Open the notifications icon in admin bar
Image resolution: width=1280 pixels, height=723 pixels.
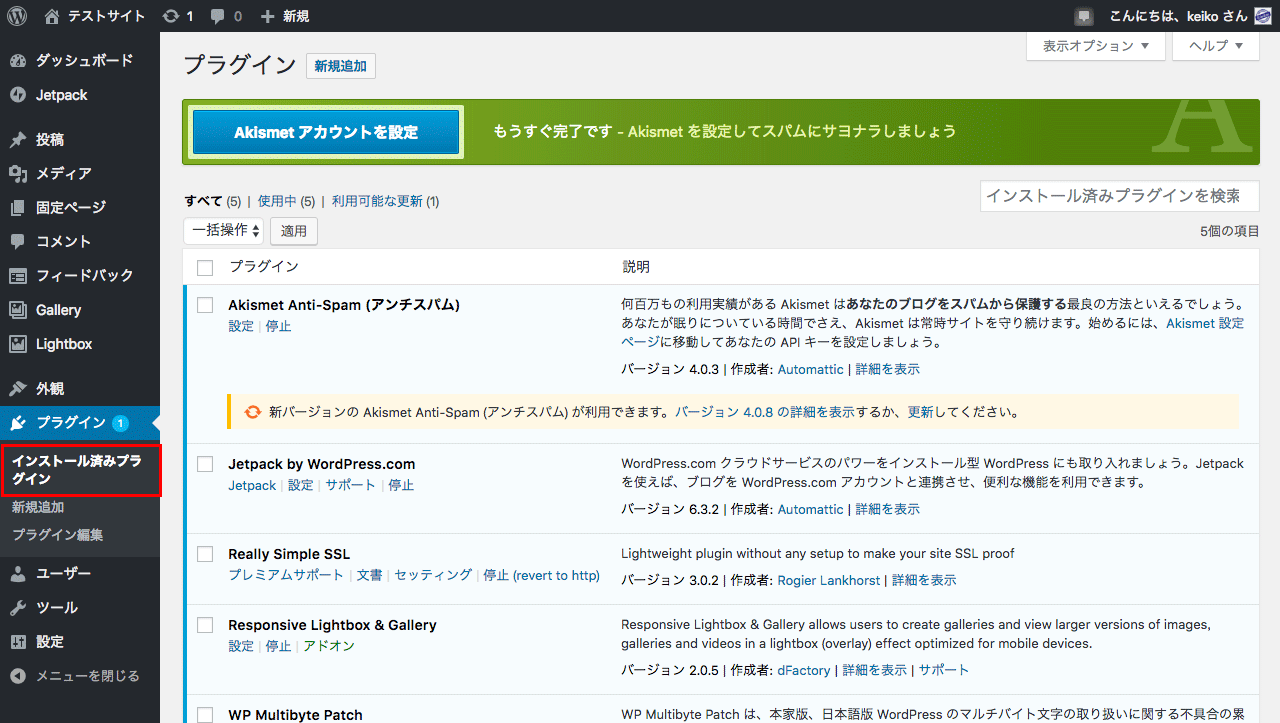(x=1083, y=16)
